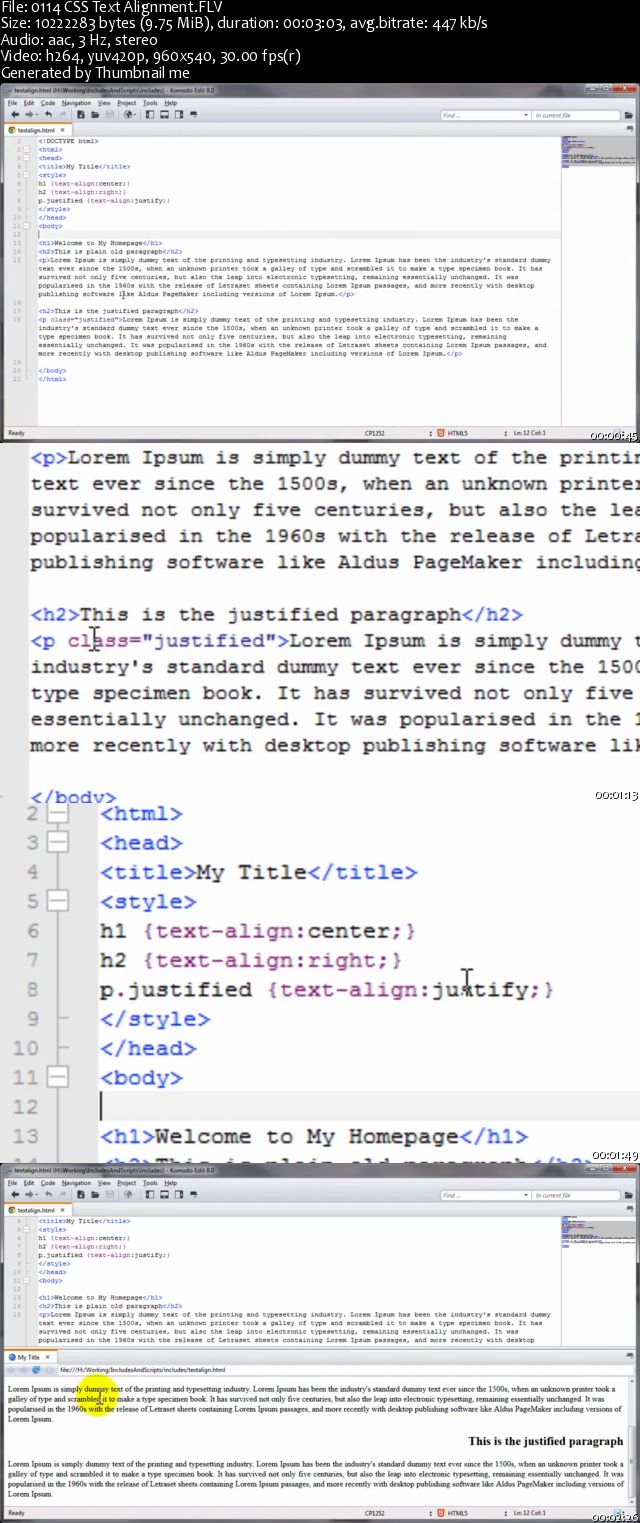Open the Navigation menu in the first frame
640x1523 pixels.
(76, 103)
